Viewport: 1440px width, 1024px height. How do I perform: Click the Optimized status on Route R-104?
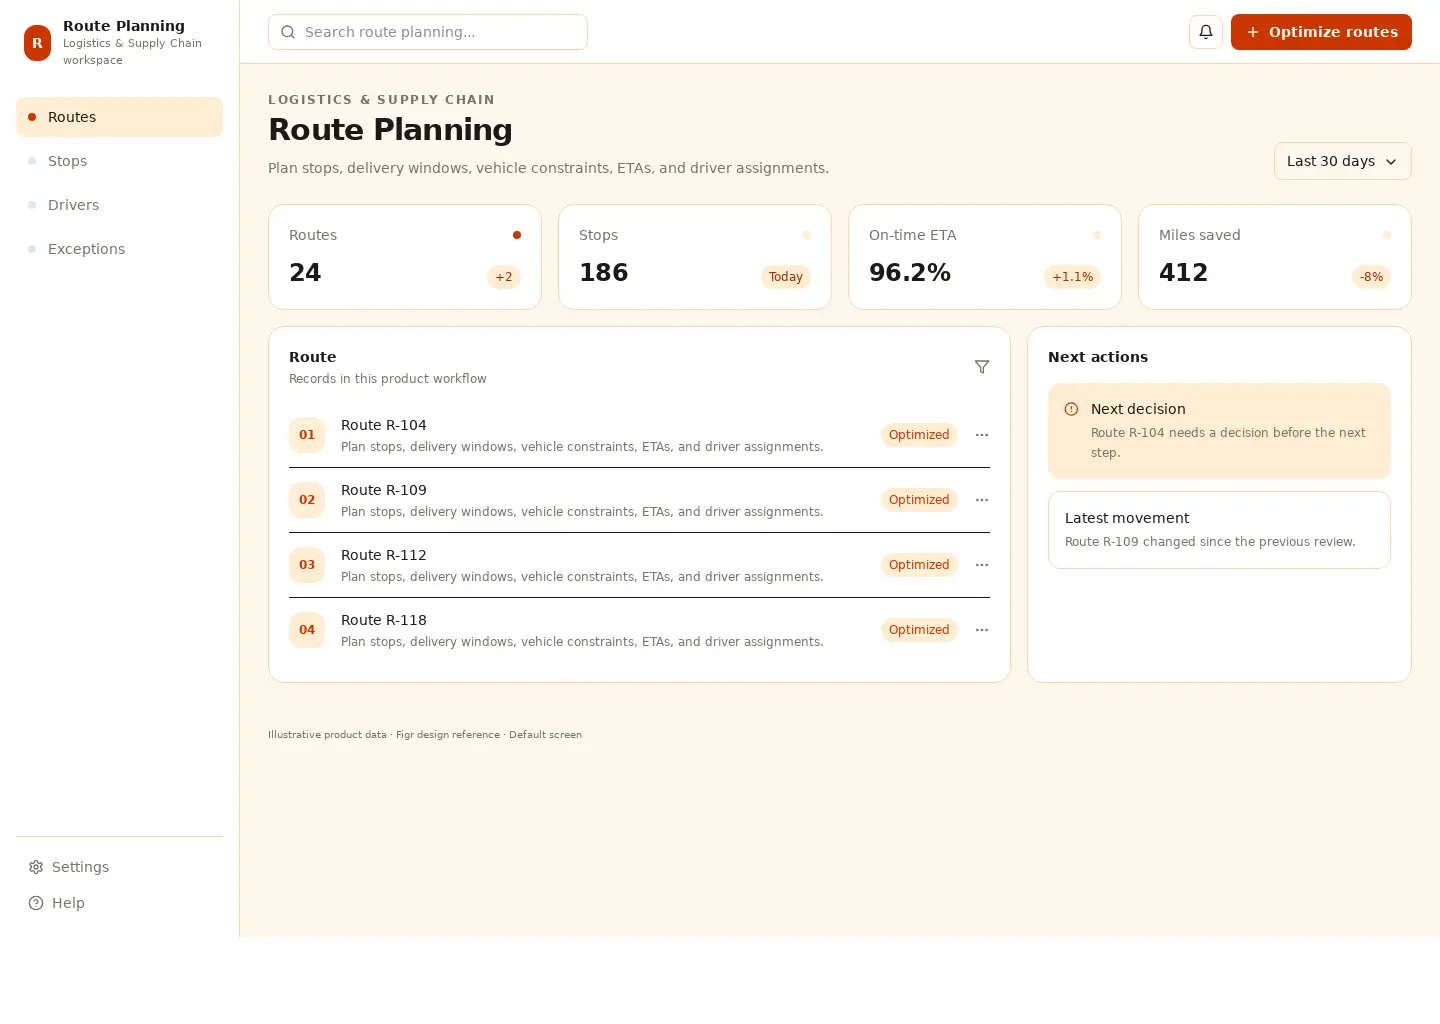[x=919, y=435]
